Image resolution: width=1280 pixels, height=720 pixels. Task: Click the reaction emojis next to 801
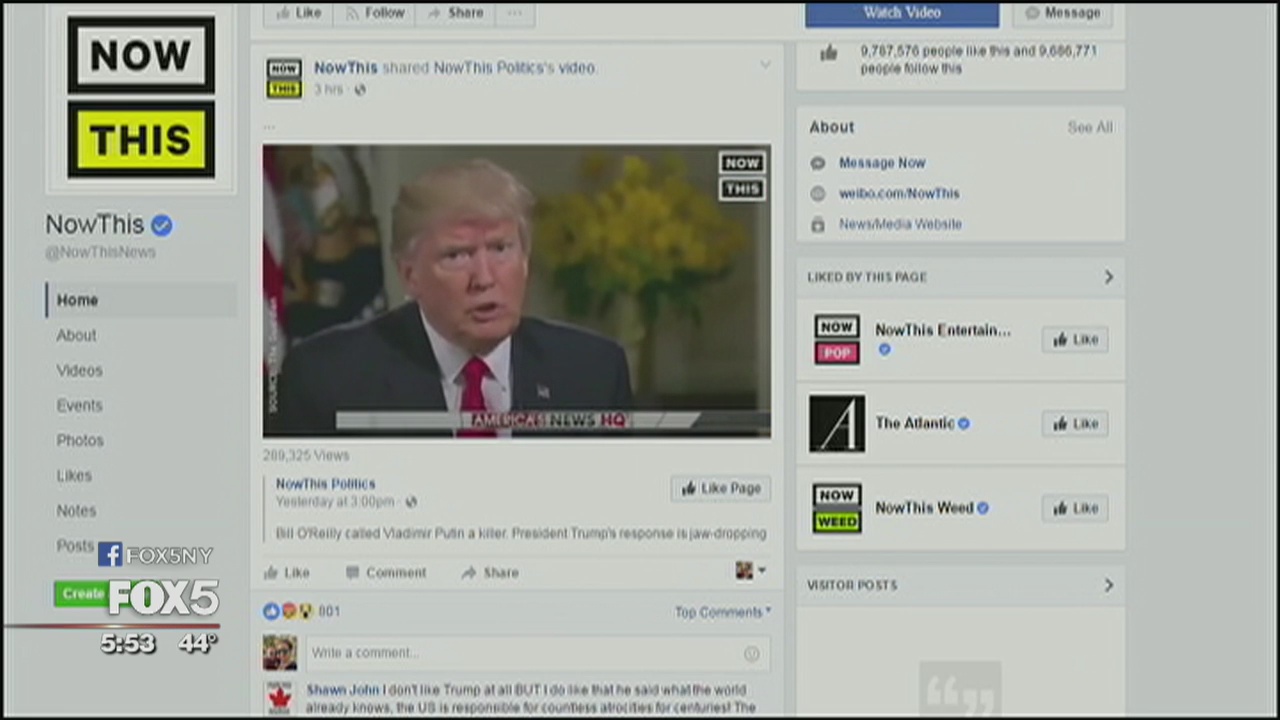point(288,611)
